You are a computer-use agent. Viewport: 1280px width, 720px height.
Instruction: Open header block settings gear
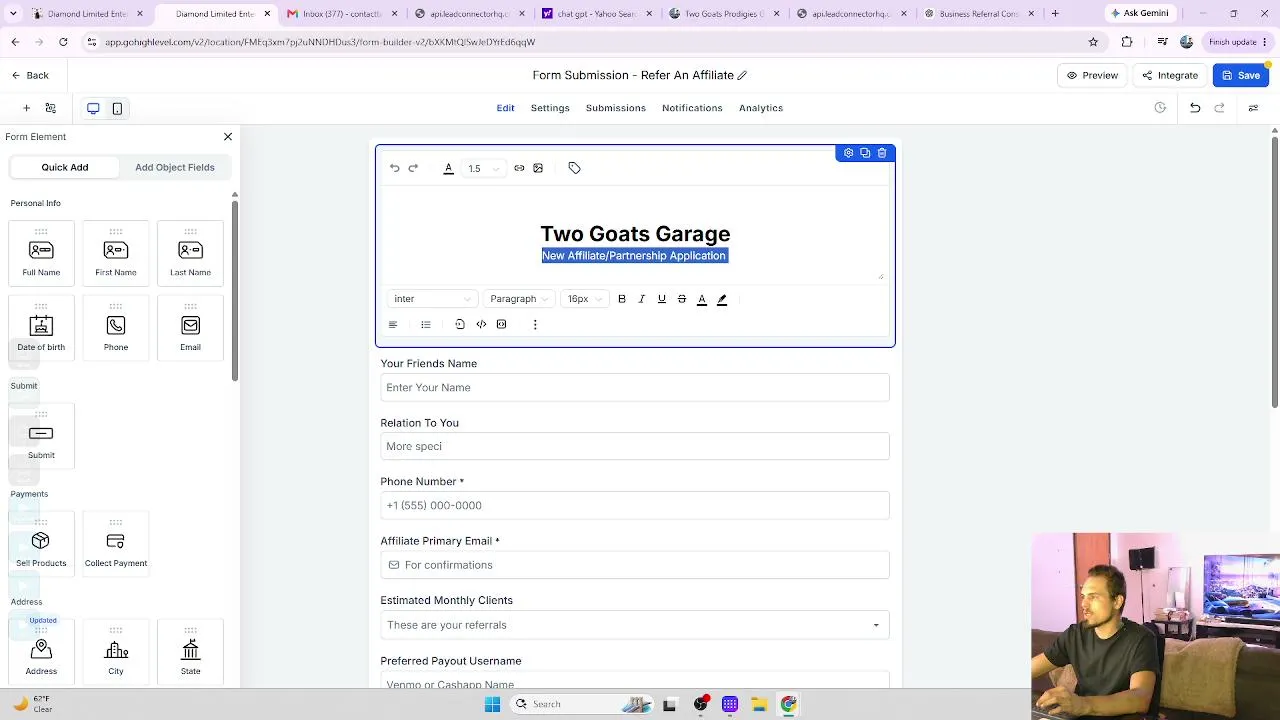coord(848,153)
